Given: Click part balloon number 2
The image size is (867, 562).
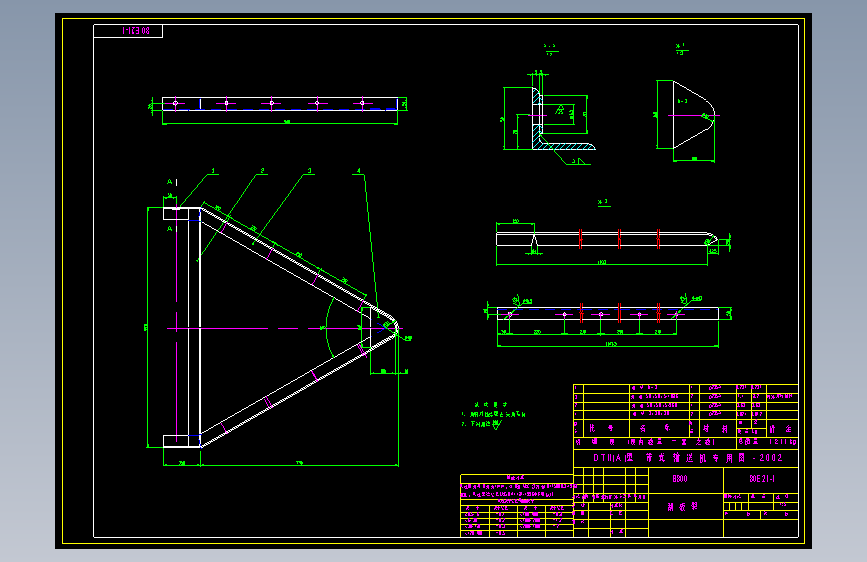Looking at the screenshot, I should pos(262,171).
